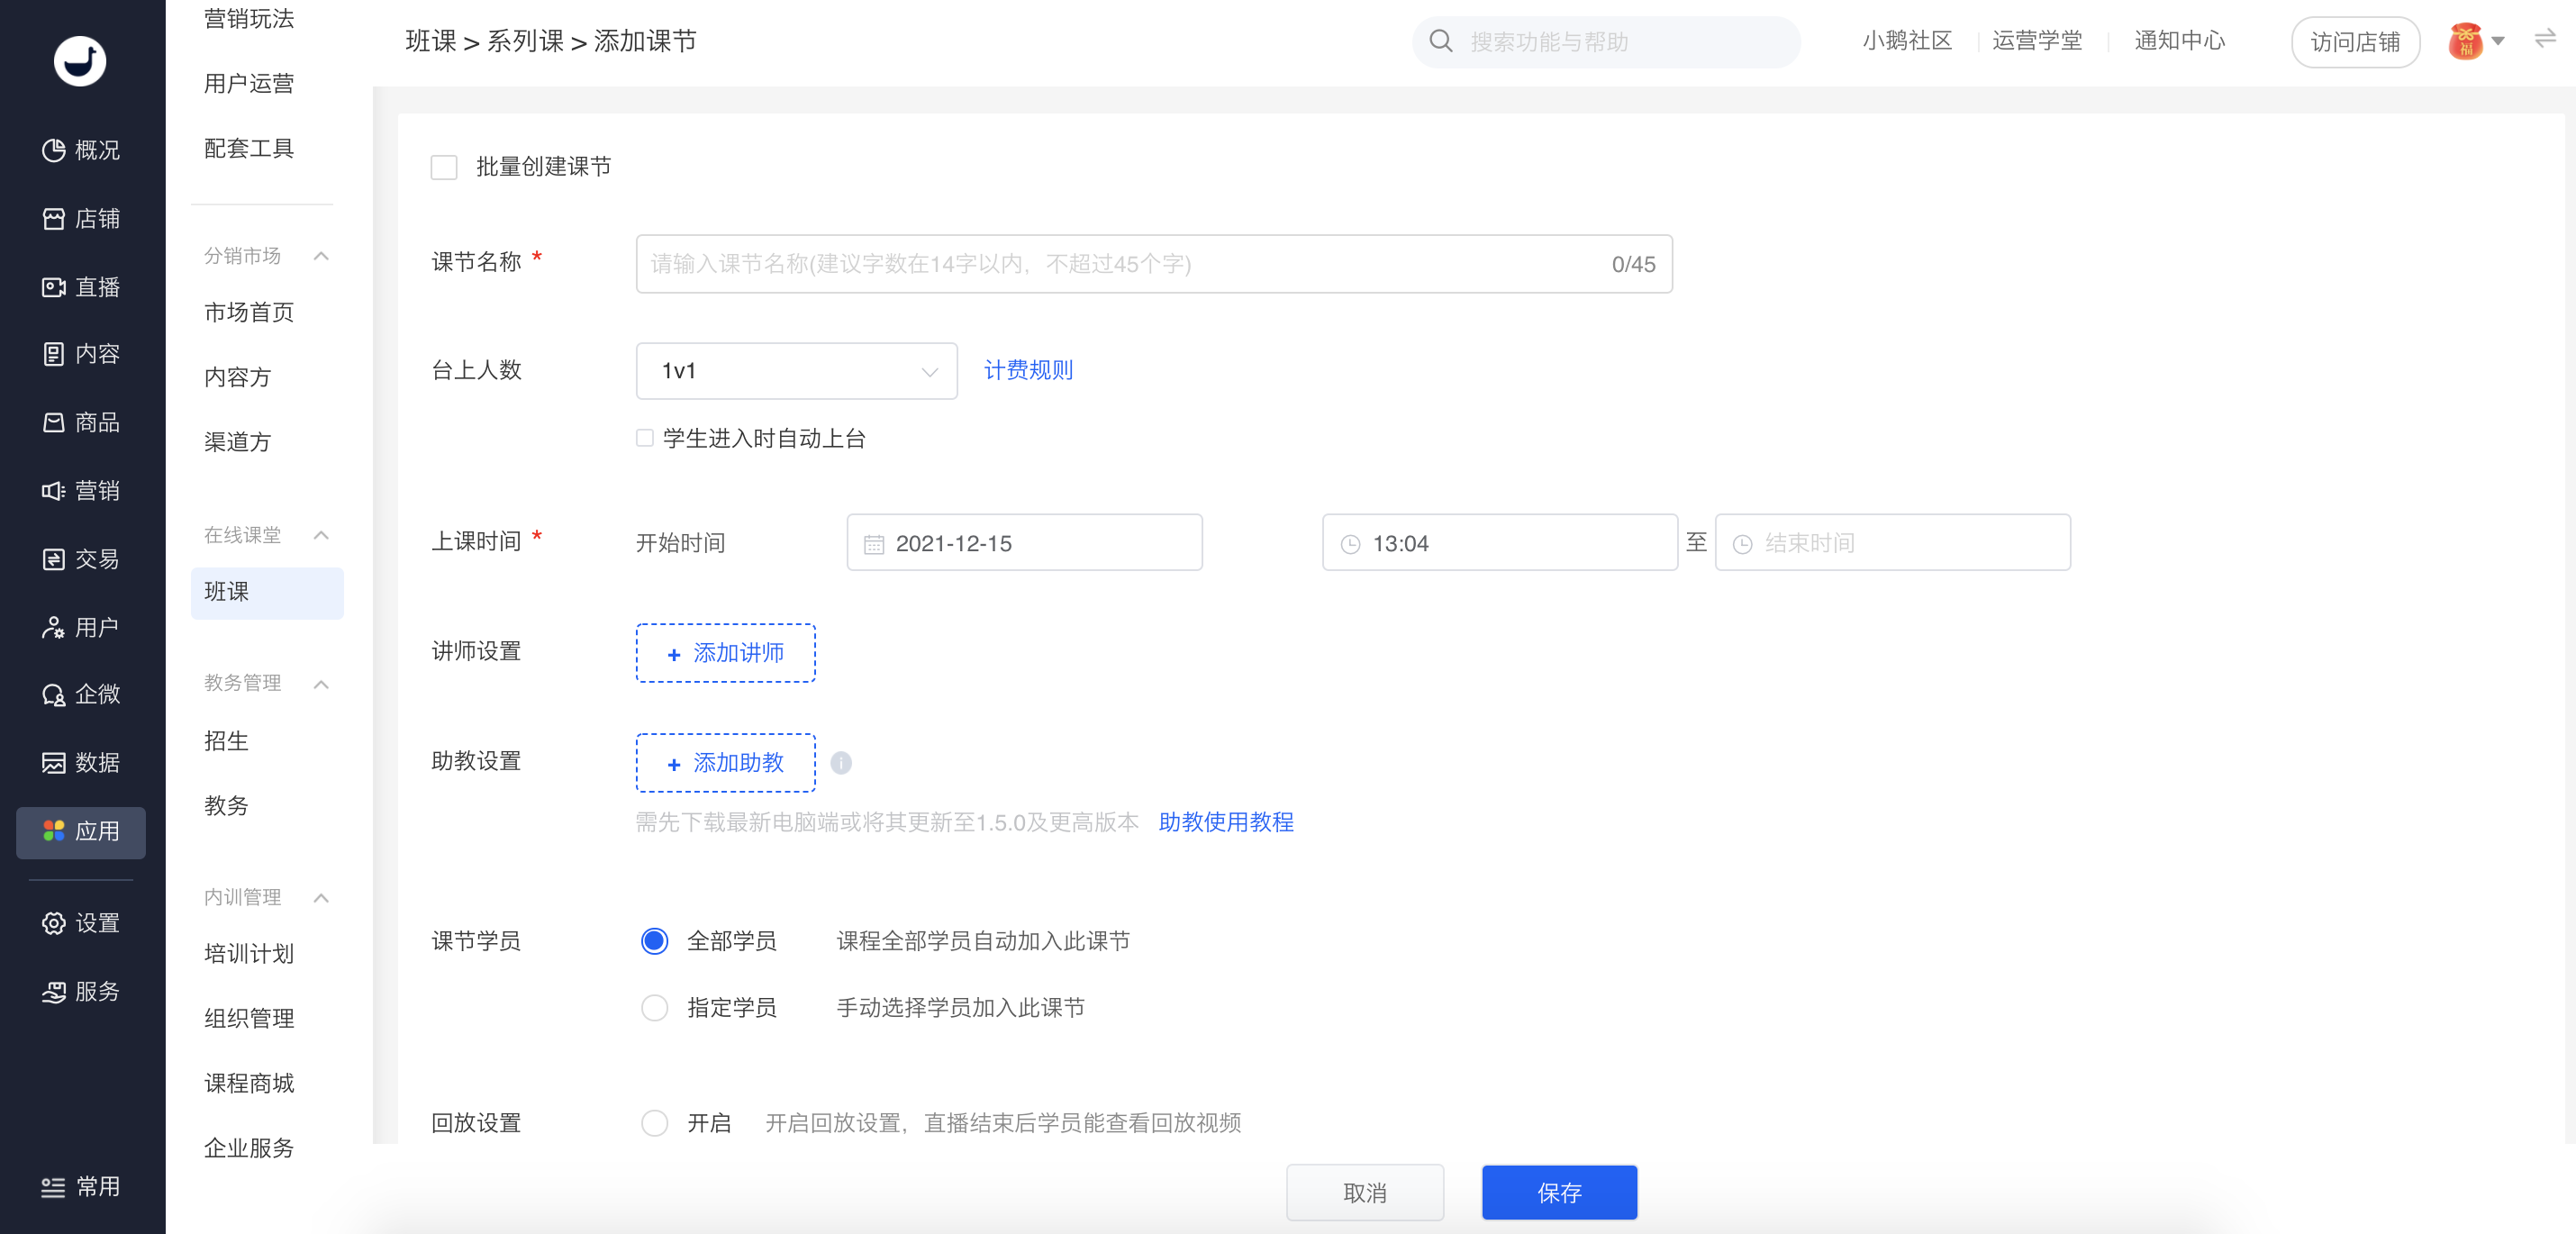The image size is (2576, 1234).
Task: Click the switch arrows icon at top right
Action: 2544,39
